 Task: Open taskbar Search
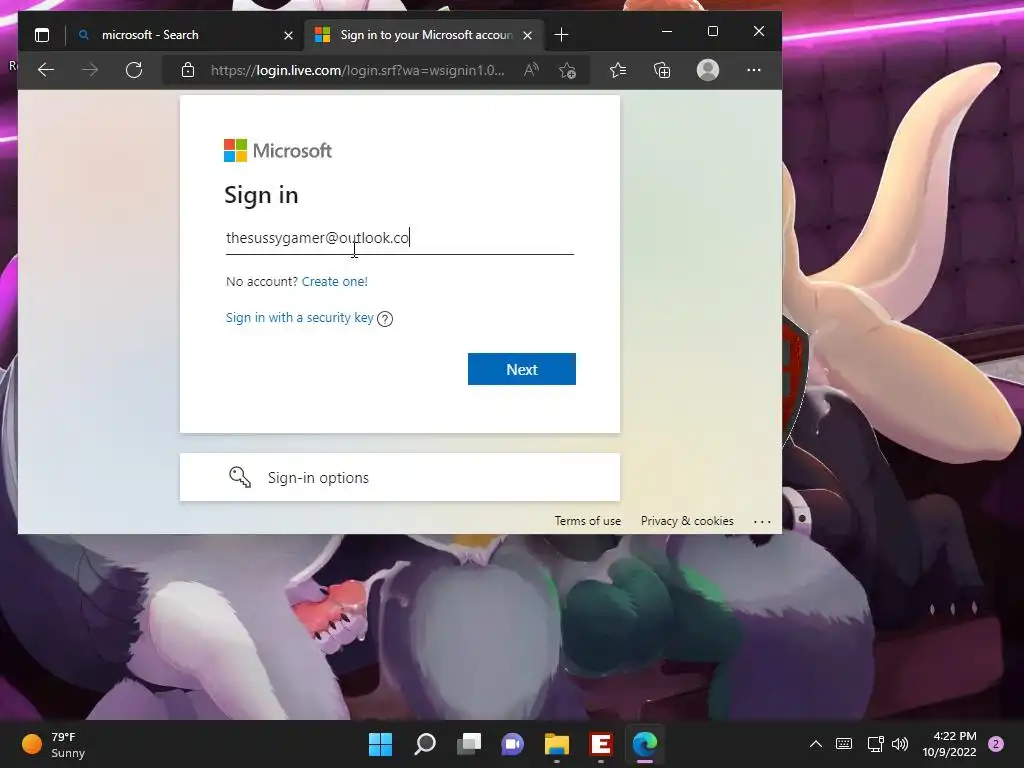pos(425,744)
